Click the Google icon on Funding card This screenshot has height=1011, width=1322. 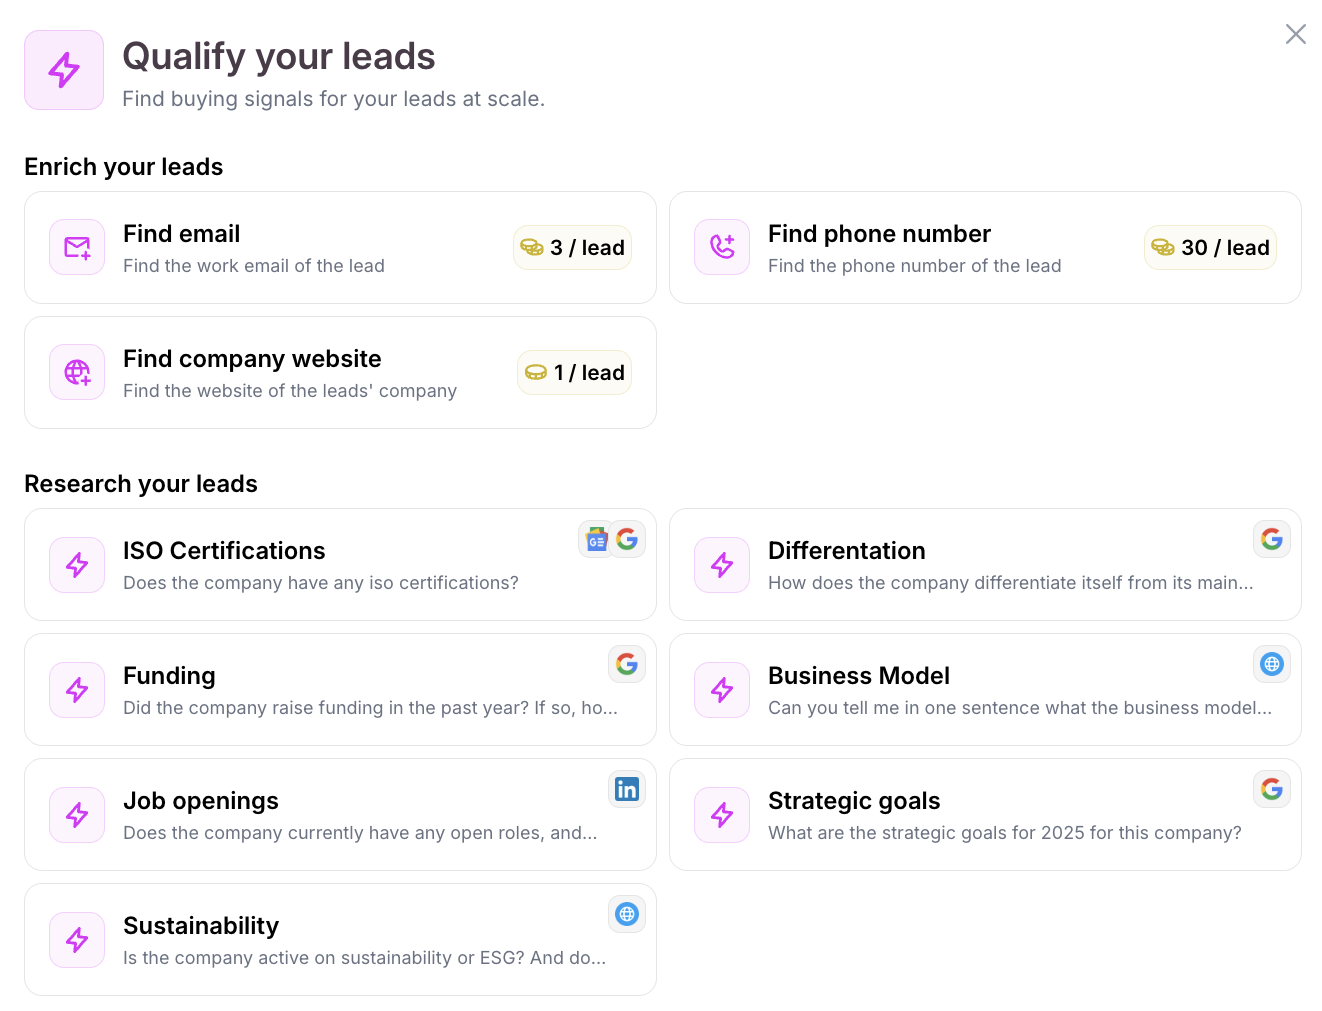627,664
